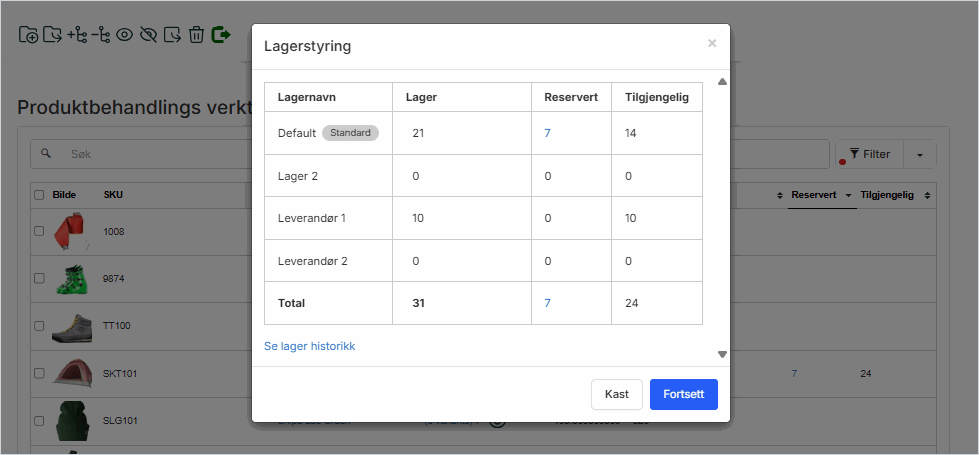Click the crossed-out eye hide icon
979x455 pixels.
coord(149,34)
